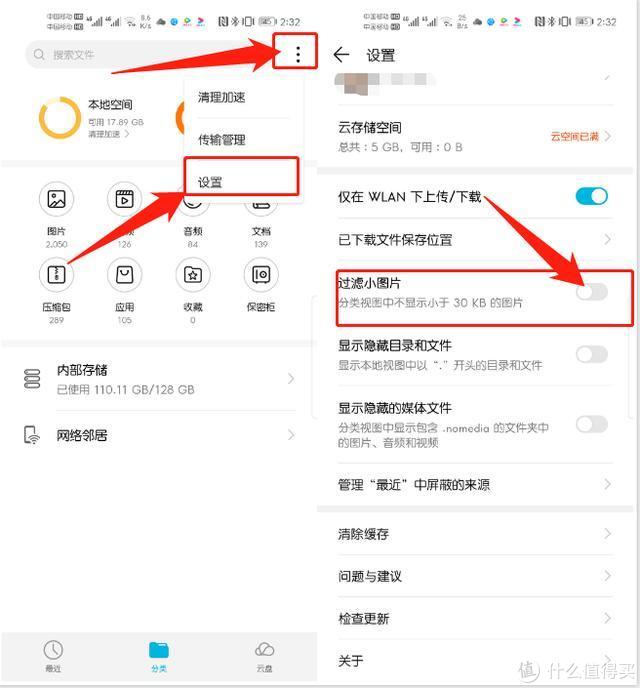This screenshot has height=688, width=640.
Task: Turn on 显示隐藏目录和文件 switch
Action: 592,354
